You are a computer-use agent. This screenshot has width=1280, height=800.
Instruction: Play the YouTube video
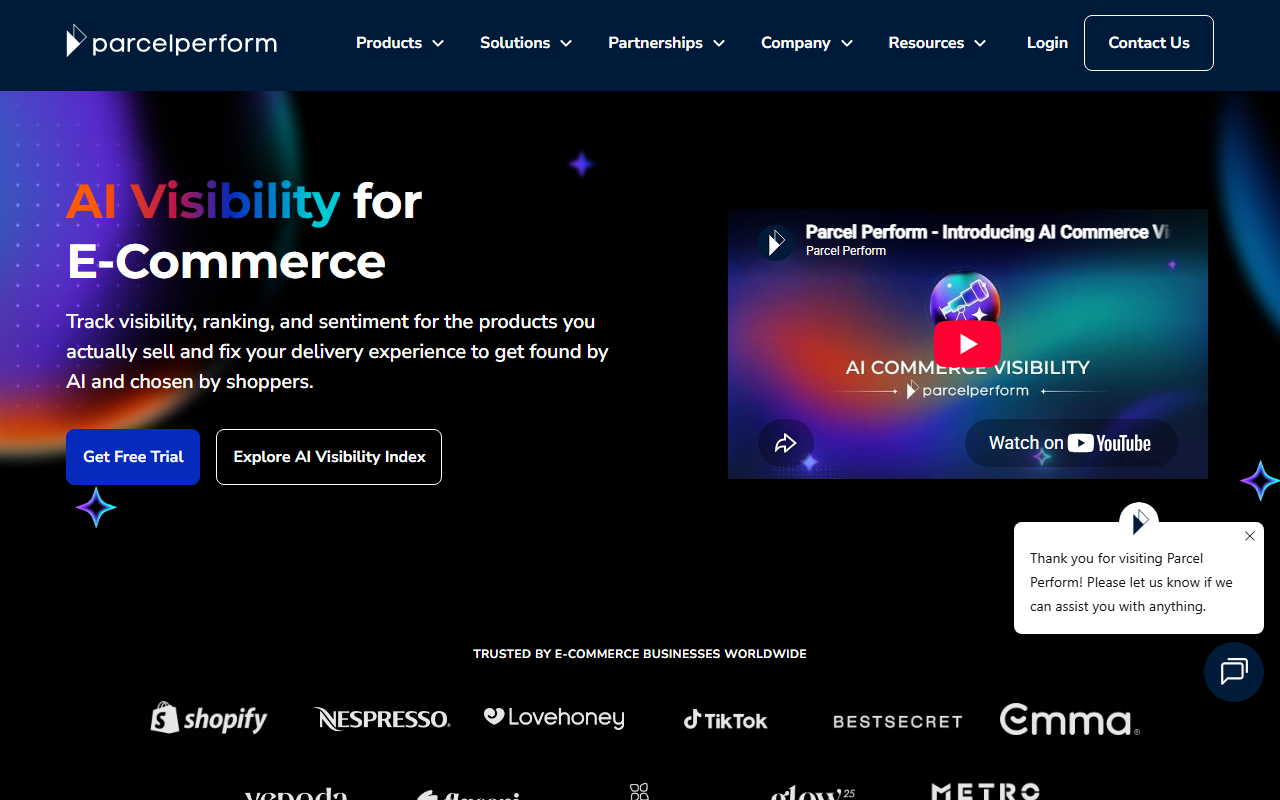(x=967, y=344)
